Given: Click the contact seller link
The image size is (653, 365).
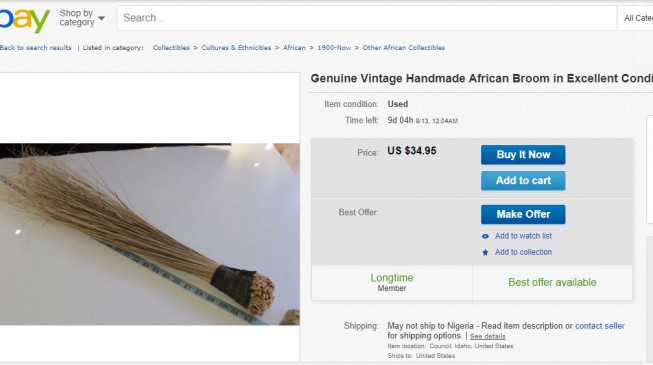Looking at the screenshot, I should [x=600, y=326].
